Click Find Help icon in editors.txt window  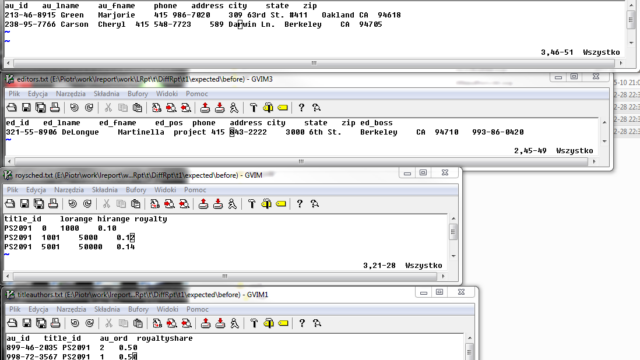pyautogui.click(x=316, y=108)
